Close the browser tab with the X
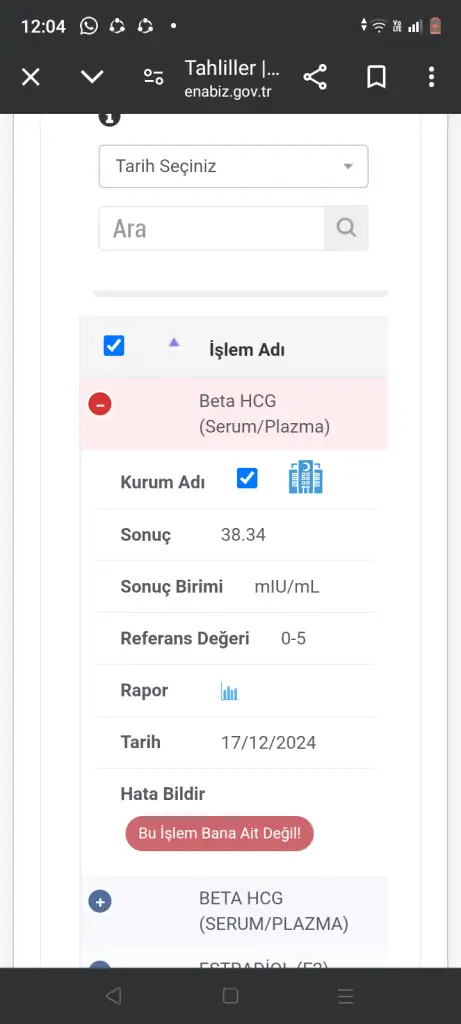 coord(31,77)
